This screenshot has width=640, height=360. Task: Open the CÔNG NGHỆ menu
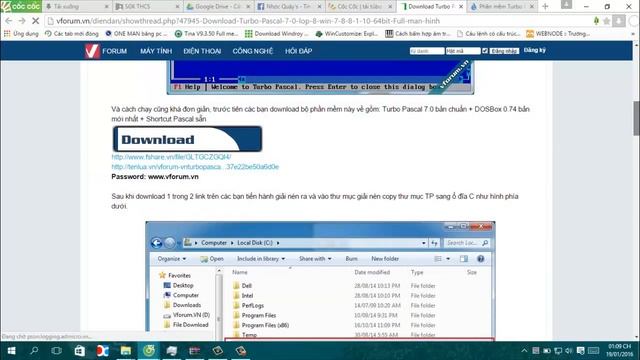pyautogui.click(x=253, y=51)
